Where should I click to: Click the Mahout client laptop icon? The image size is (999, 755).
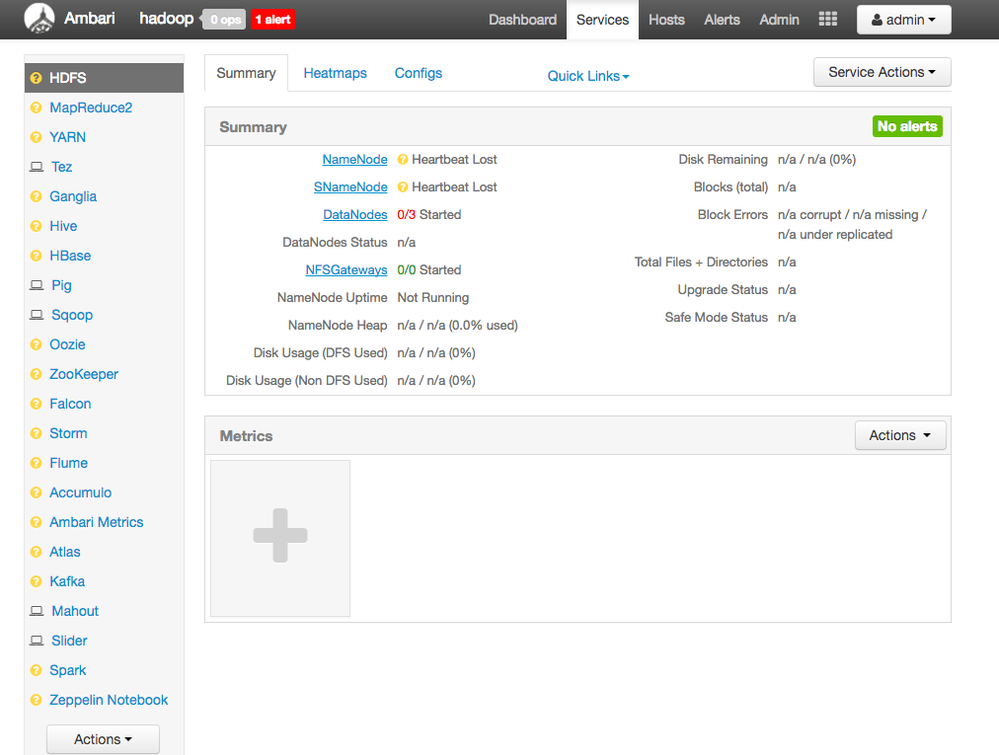tap(37, 611)
